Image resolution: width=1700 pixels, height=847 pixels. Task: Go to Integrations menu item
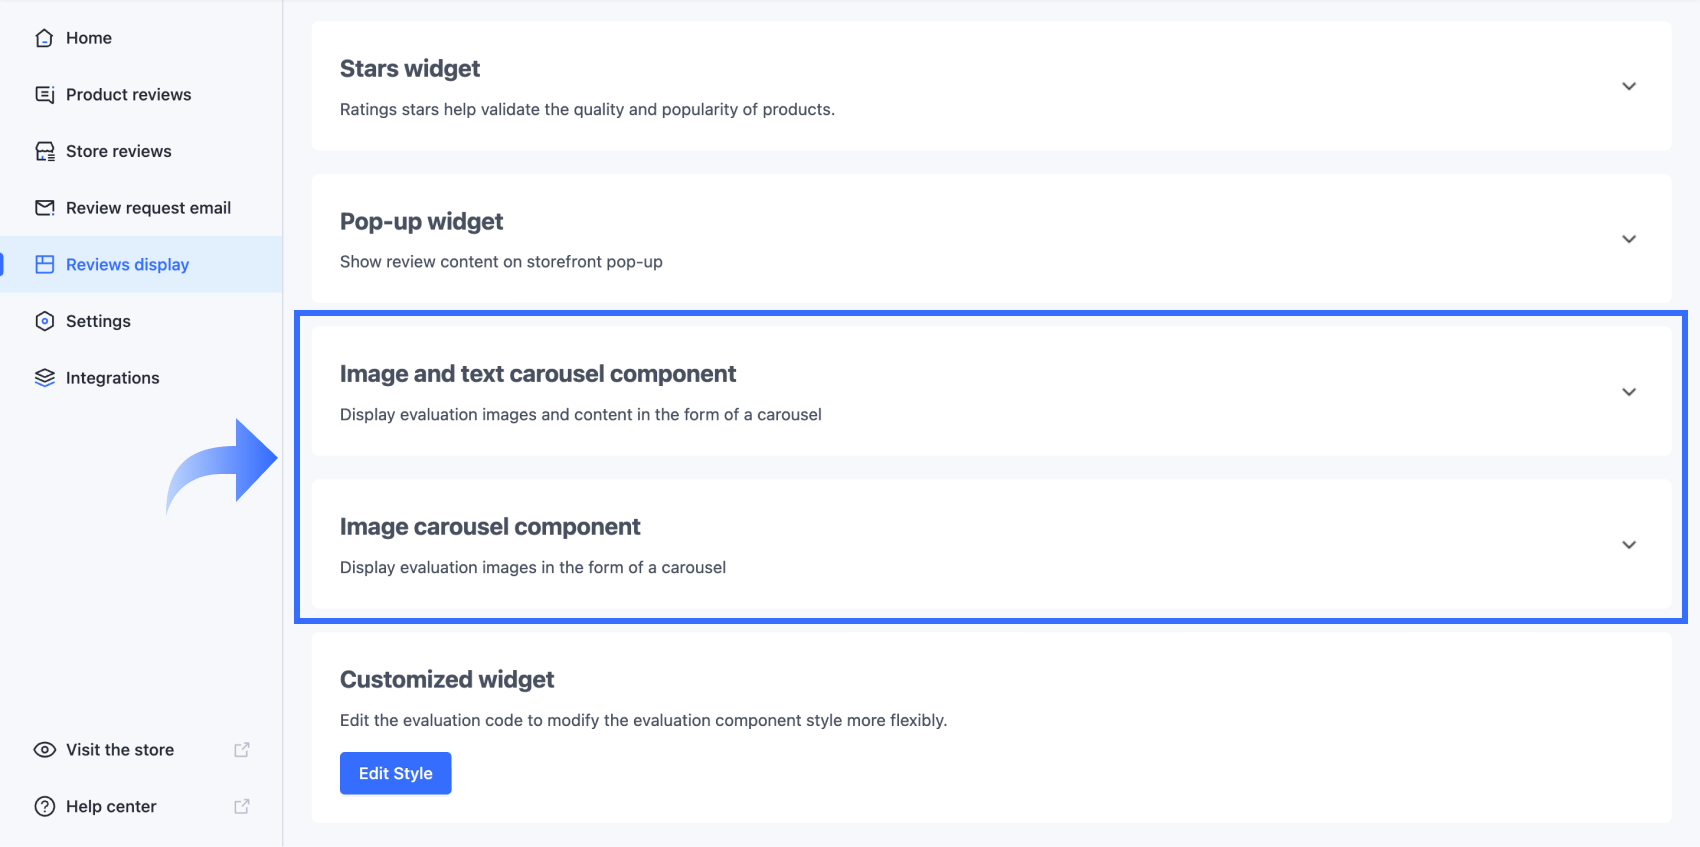112,378
